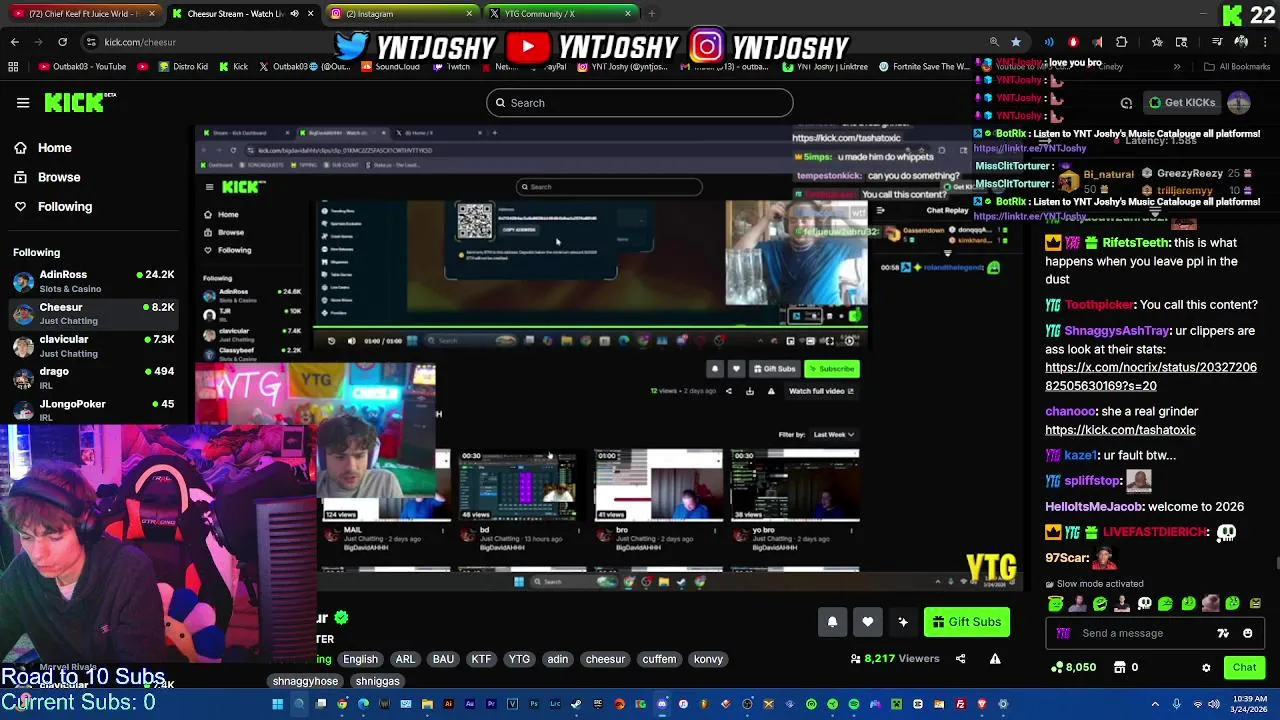
Task: Open the MAIL clip thumbnail
Action: pos(384,485)
